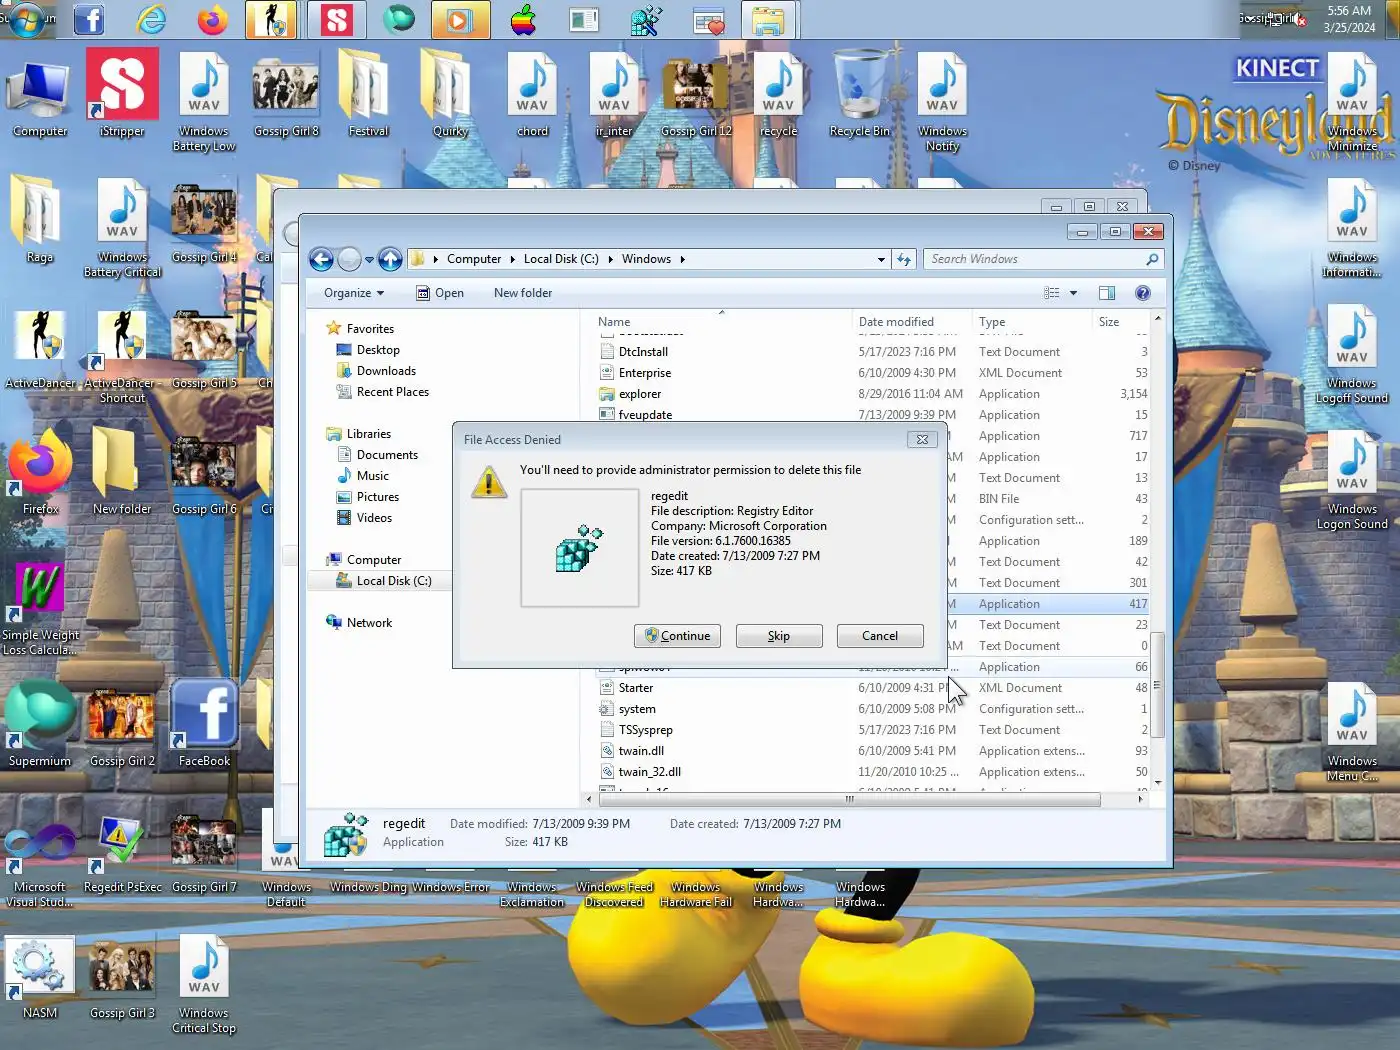1400x1050 pixels.
Task: Expand the breadcrumb arrow after Windows
Action: [682, 259]
